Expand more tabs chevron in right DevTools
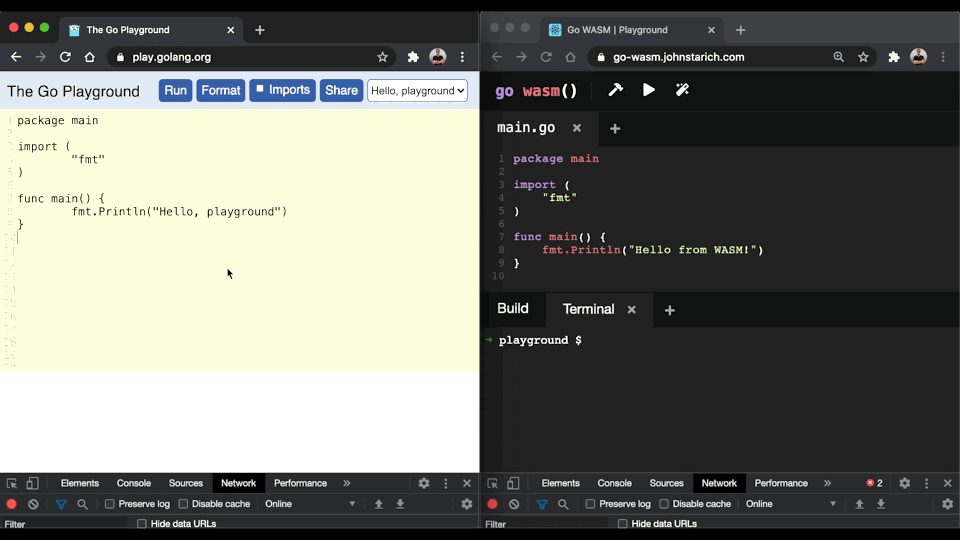 827,483
